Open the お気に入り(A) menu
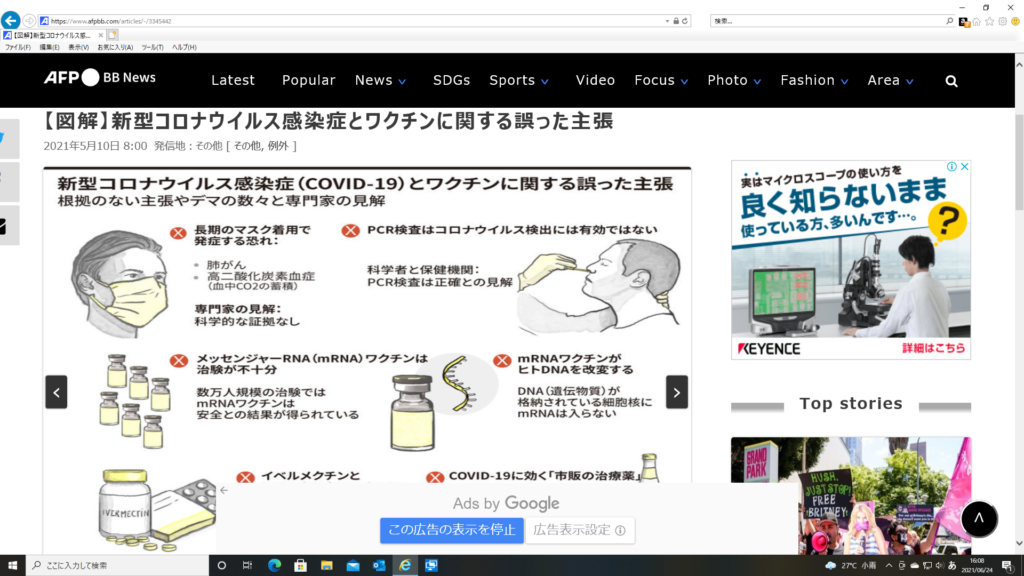The width and height of the screenshot is (1024, 576). [x=115, y=47]
